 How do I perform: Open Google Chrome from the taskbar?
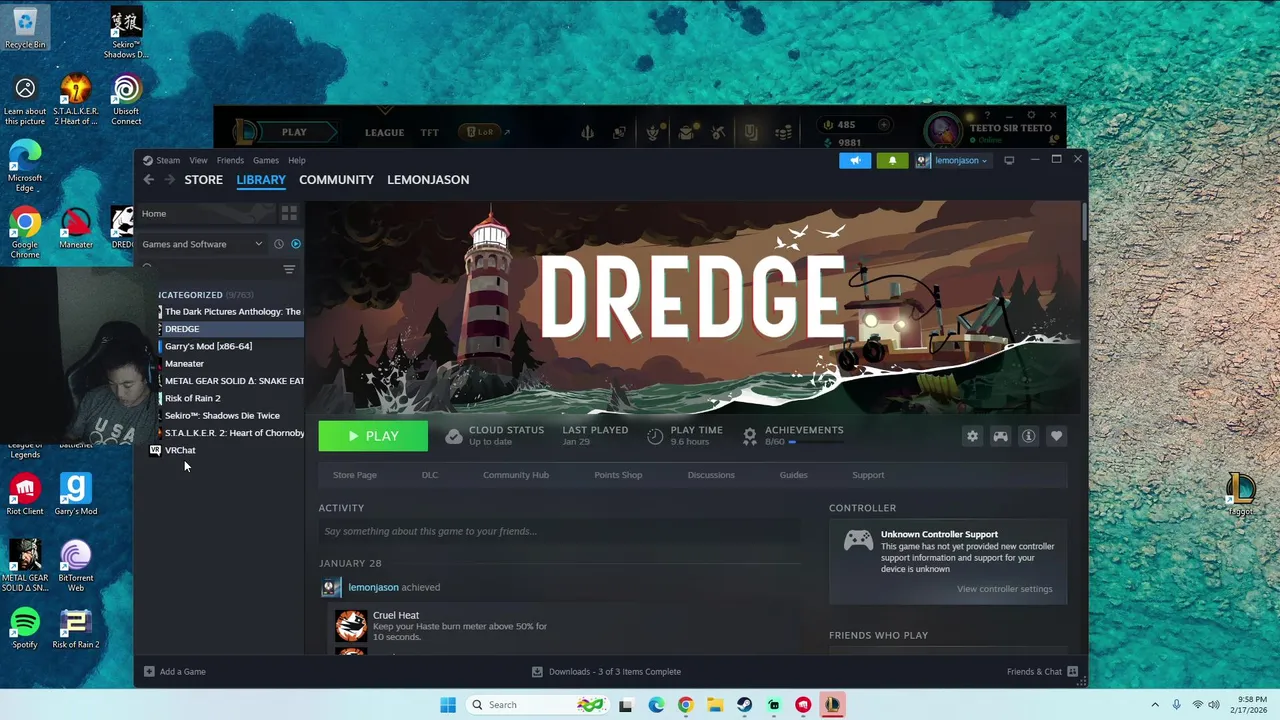pos(685,705)
